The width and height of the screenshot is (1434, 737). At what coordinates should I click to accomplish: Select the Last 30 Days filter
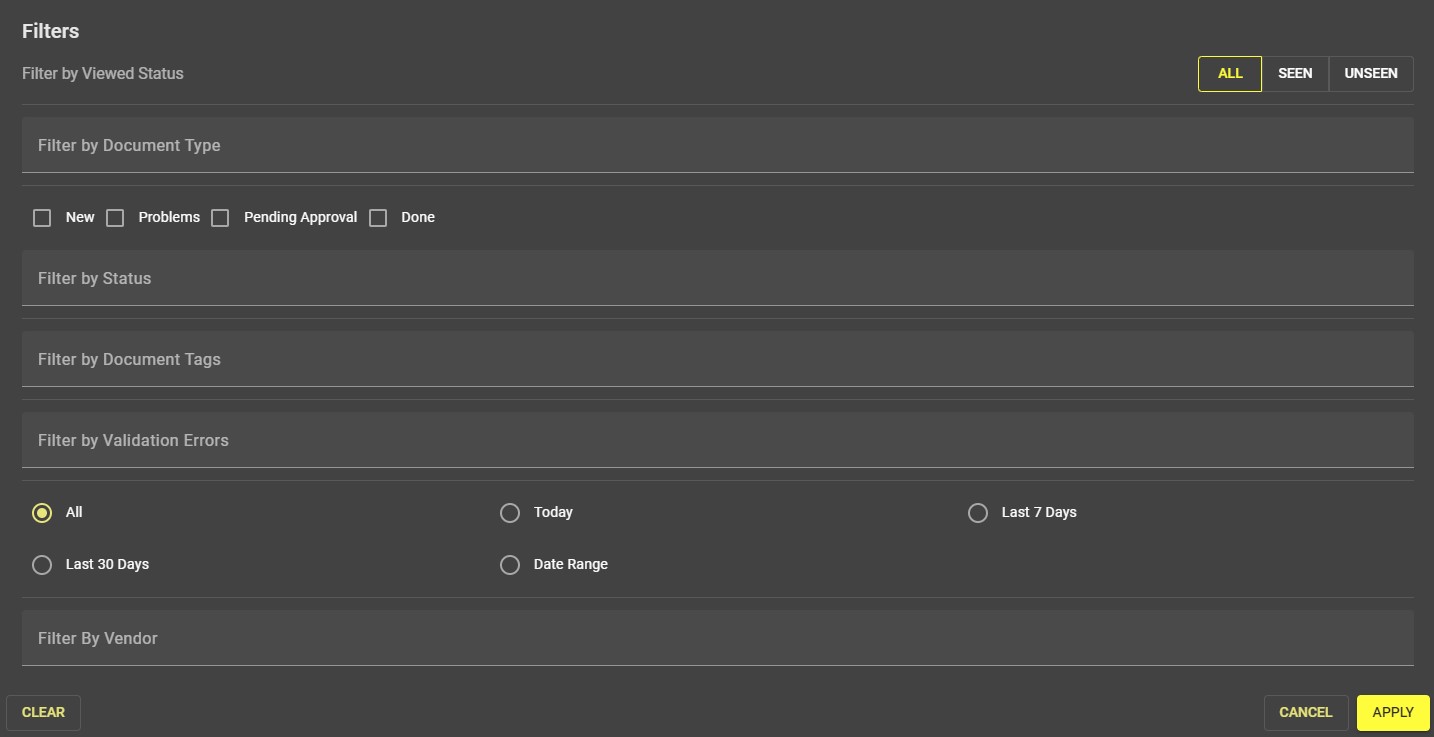(42, 564)
